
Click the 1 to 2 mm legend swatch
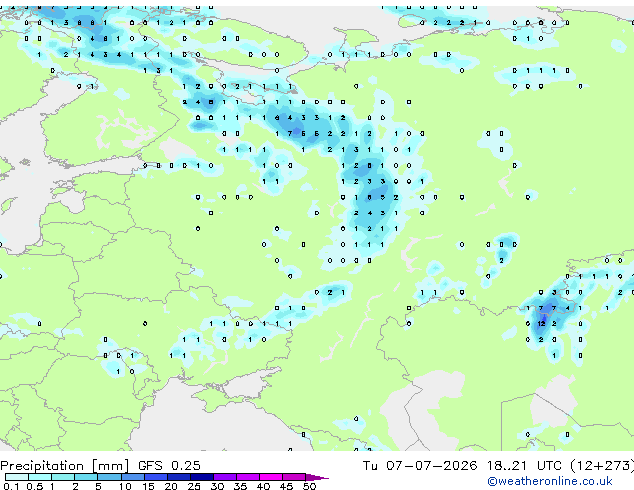[63, 477]
